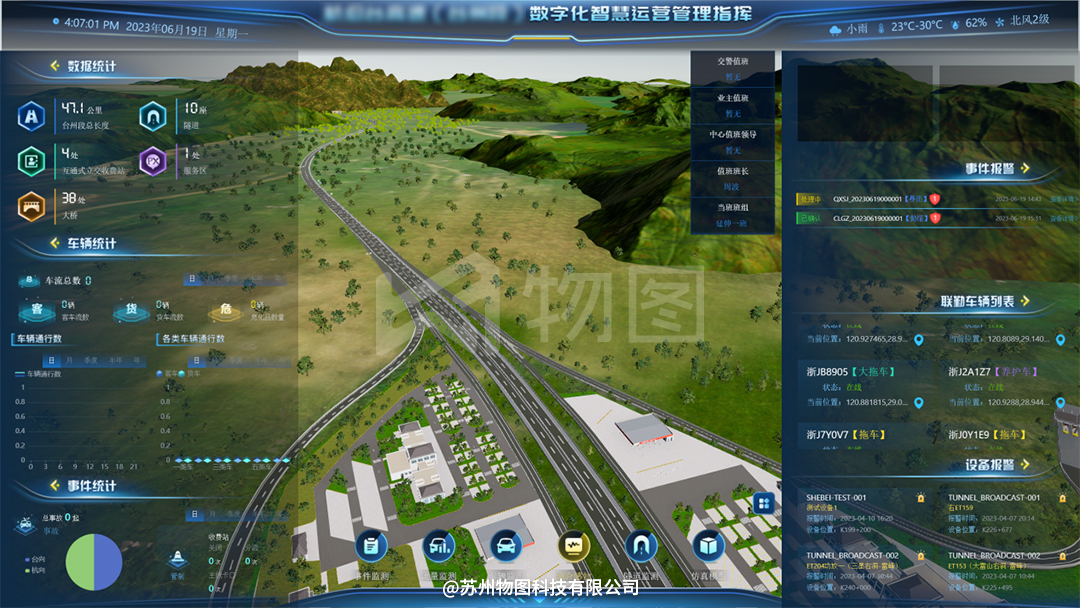Image resolution: width=1080 pixels, height=608 pixels.
Task: Click the 隧道 tunnel count hexagon icon
Action: click(x=153, y=117)
